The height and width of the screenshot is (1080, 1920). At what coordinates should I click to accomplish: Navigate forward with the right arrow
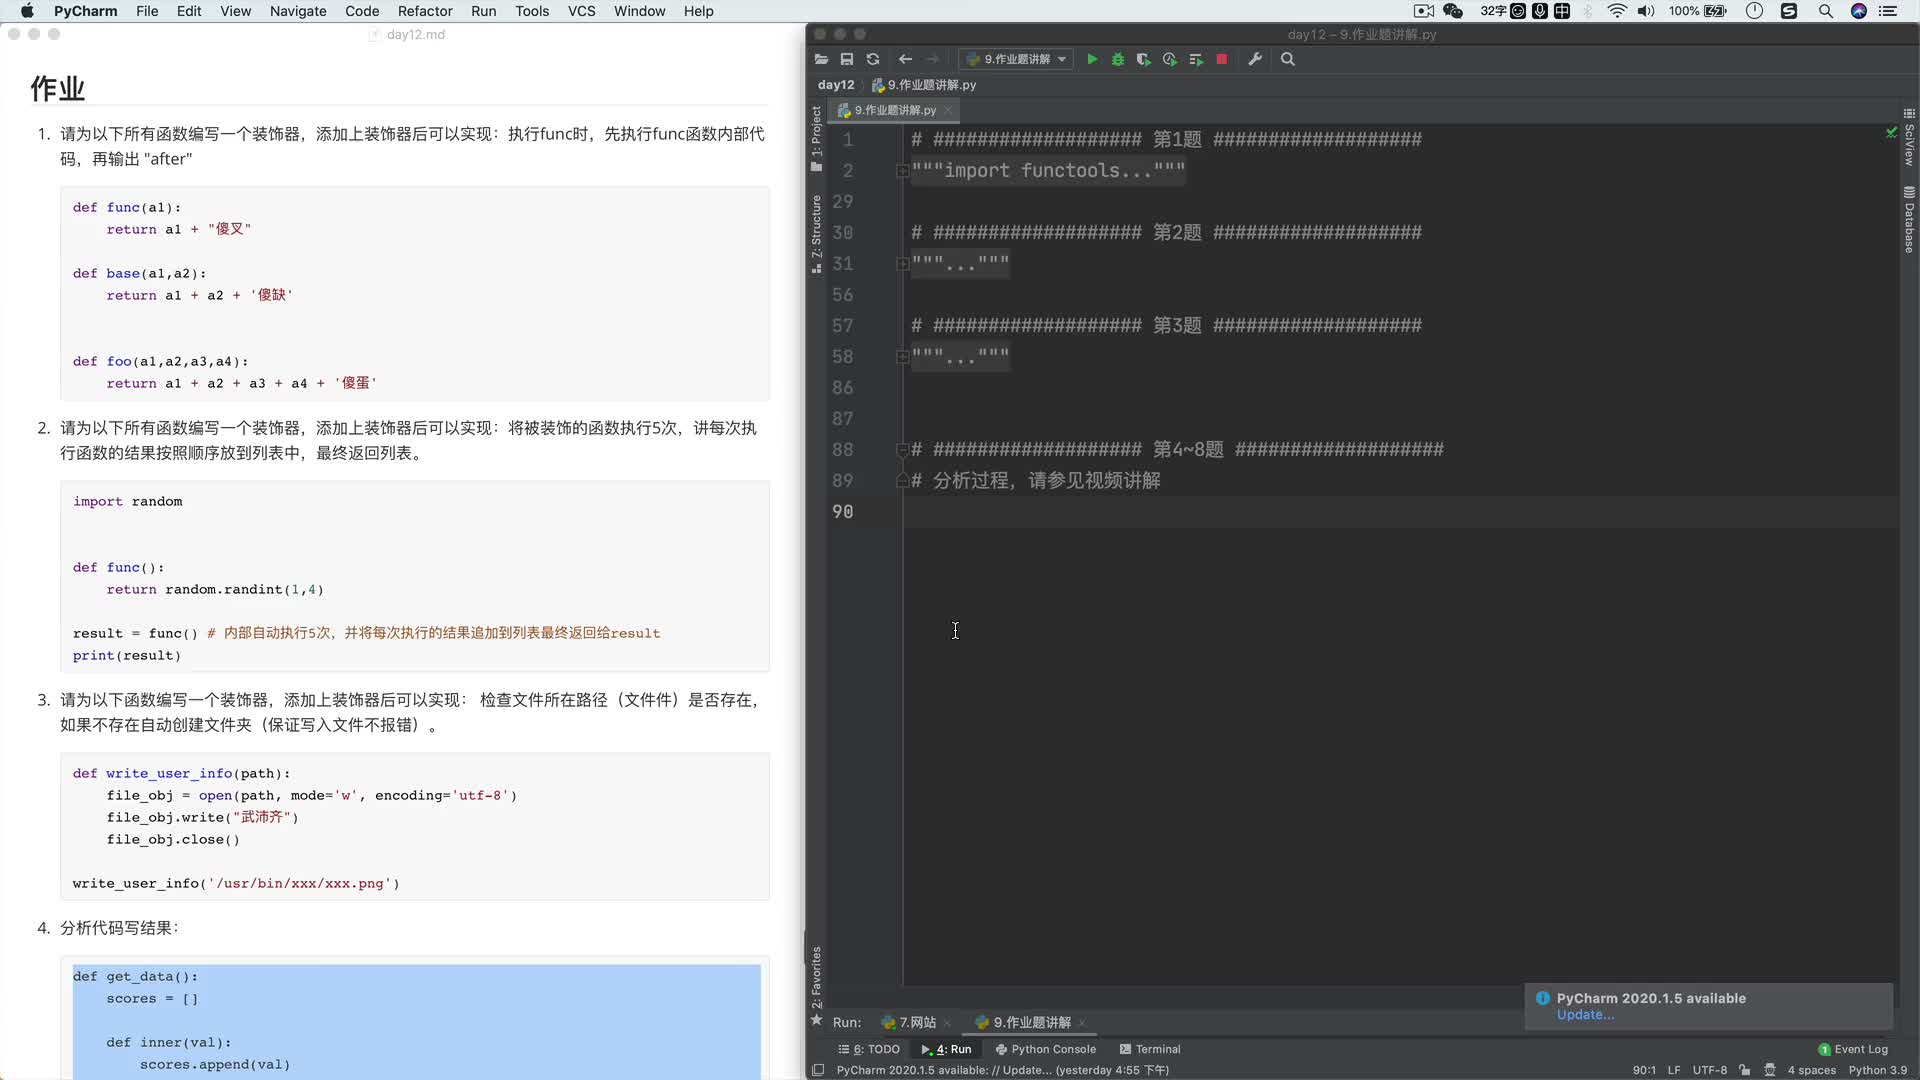coord(933,59)
